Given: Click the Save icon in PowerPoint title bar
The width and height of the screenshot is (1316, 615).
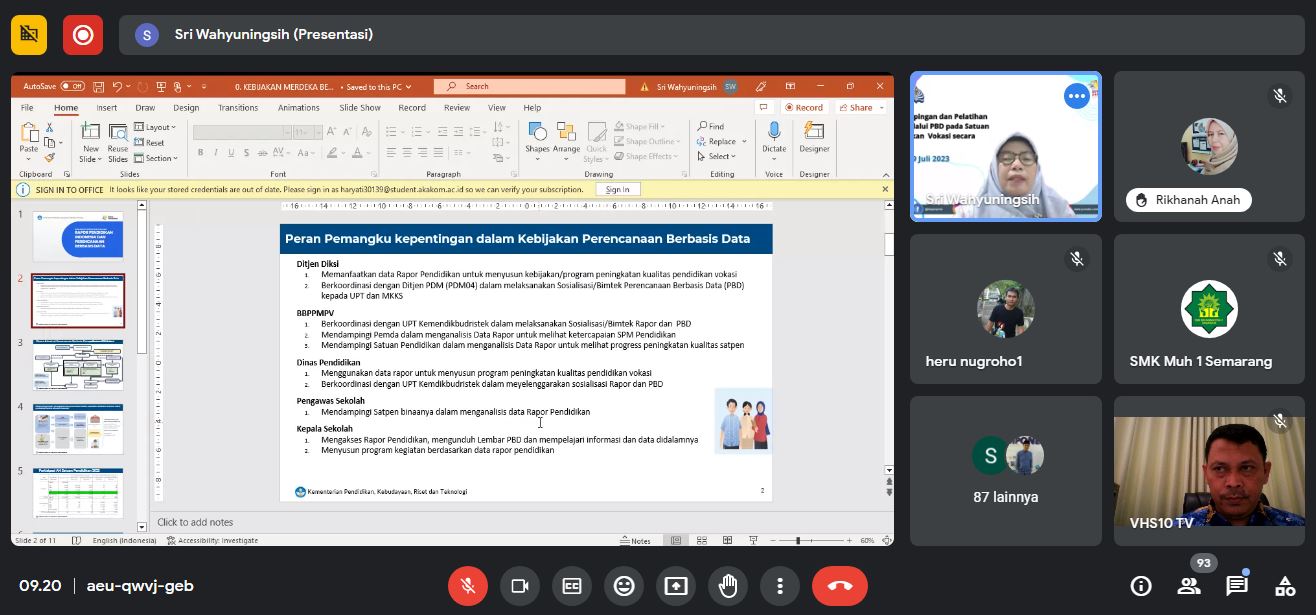Looking at the screenshot, I should (99, 86).
